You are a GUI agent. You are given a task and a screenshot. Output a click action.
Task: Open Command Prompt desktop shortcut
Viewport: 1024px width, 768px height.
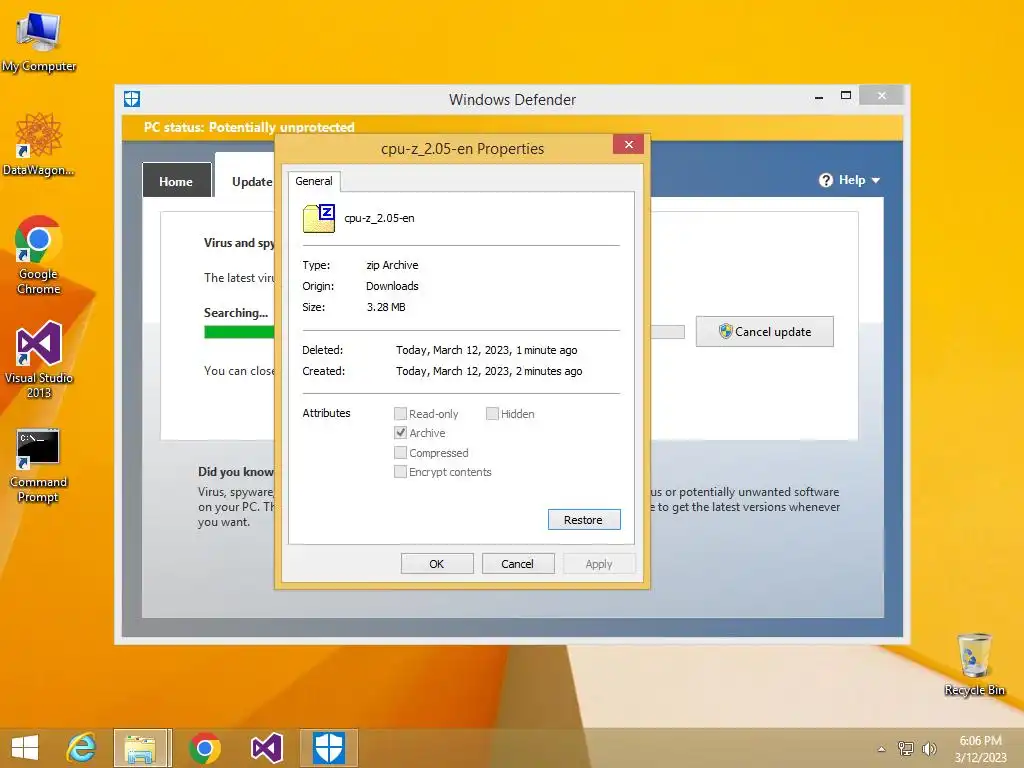[38, 466]
